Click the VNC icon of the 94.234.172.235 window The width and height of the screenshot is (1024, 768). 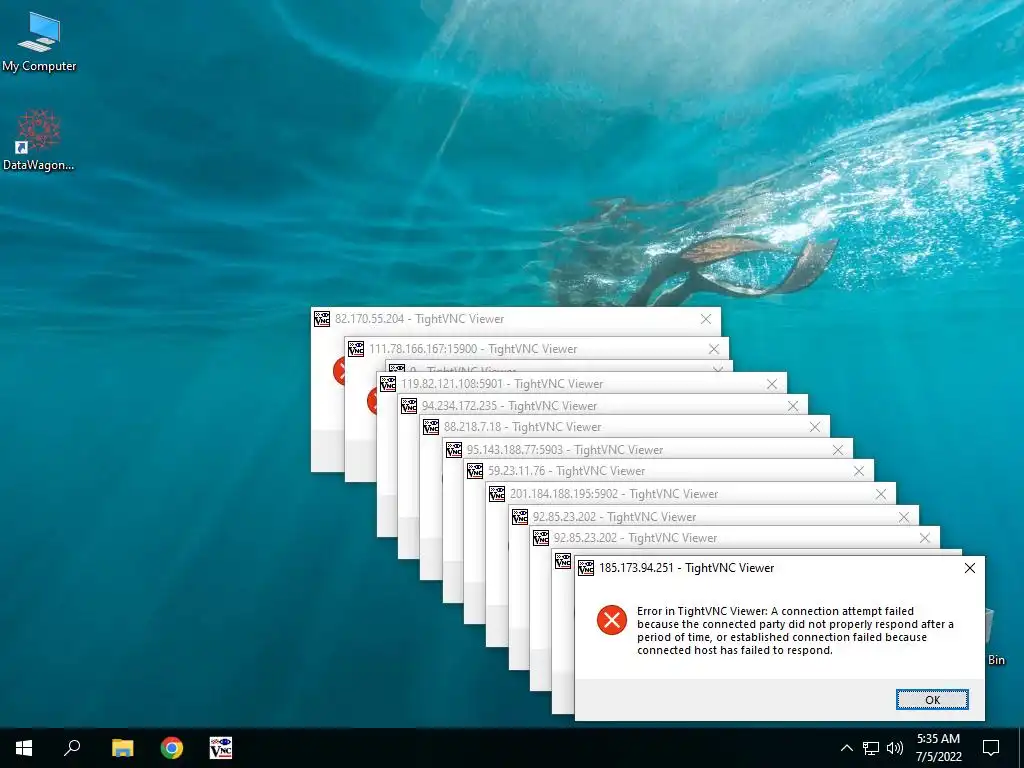click(x=409, y=406)
